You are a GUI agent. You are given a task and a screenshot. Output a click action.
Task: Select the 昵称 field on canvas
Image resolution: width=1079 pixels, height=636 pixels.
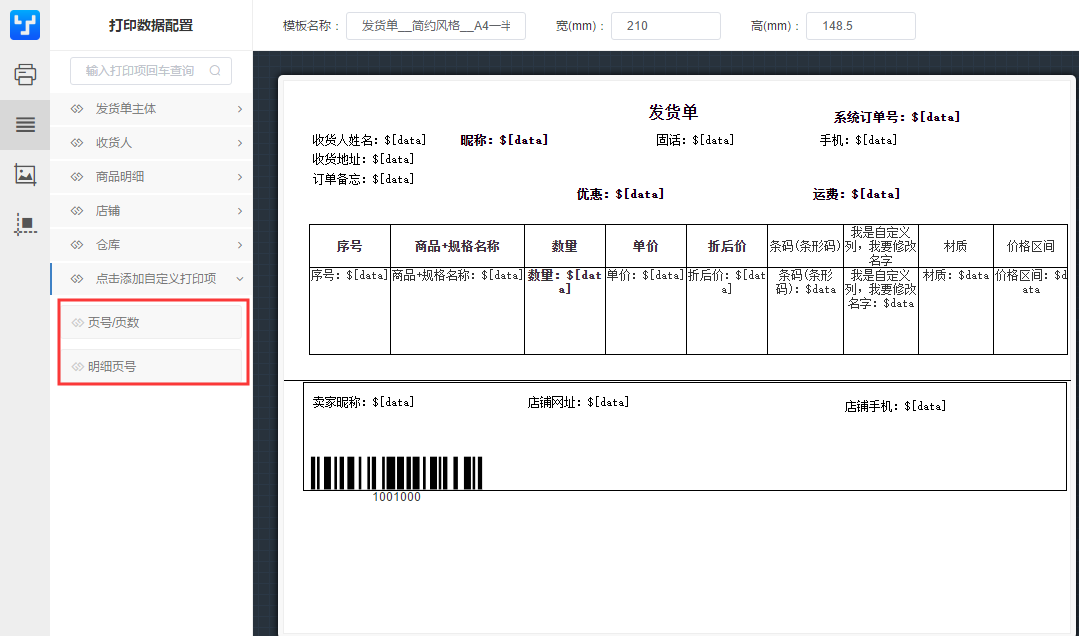click(504, 140)
